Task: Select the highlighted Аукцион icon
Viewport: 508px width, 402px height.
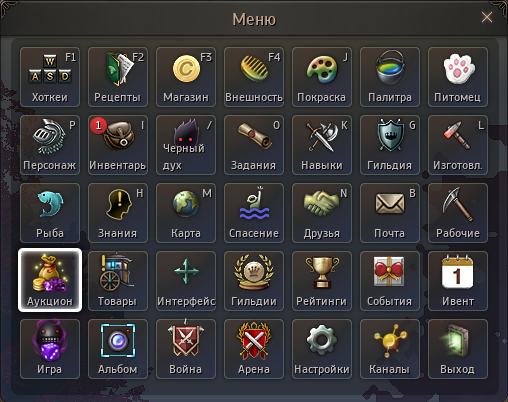Action: coord(50,280)
